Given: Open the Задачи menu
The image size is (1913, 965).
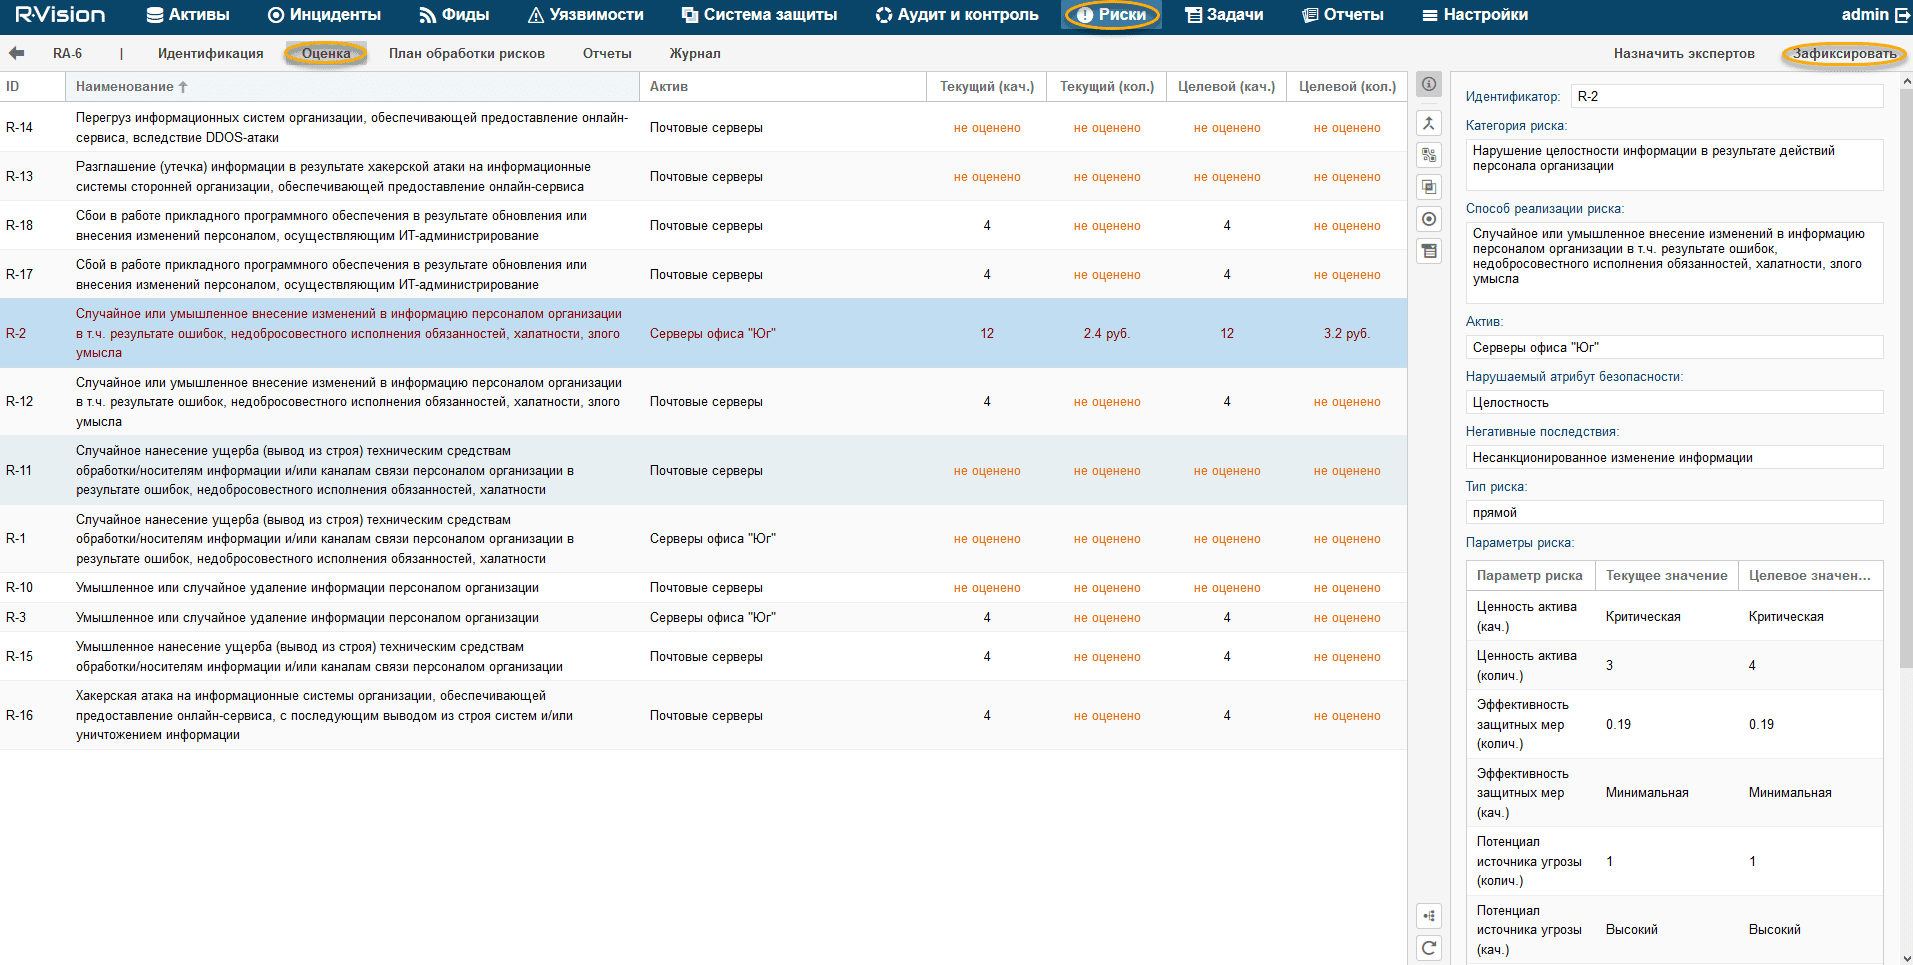Looking at the screenshot, I should click(x=1224, y=15).
